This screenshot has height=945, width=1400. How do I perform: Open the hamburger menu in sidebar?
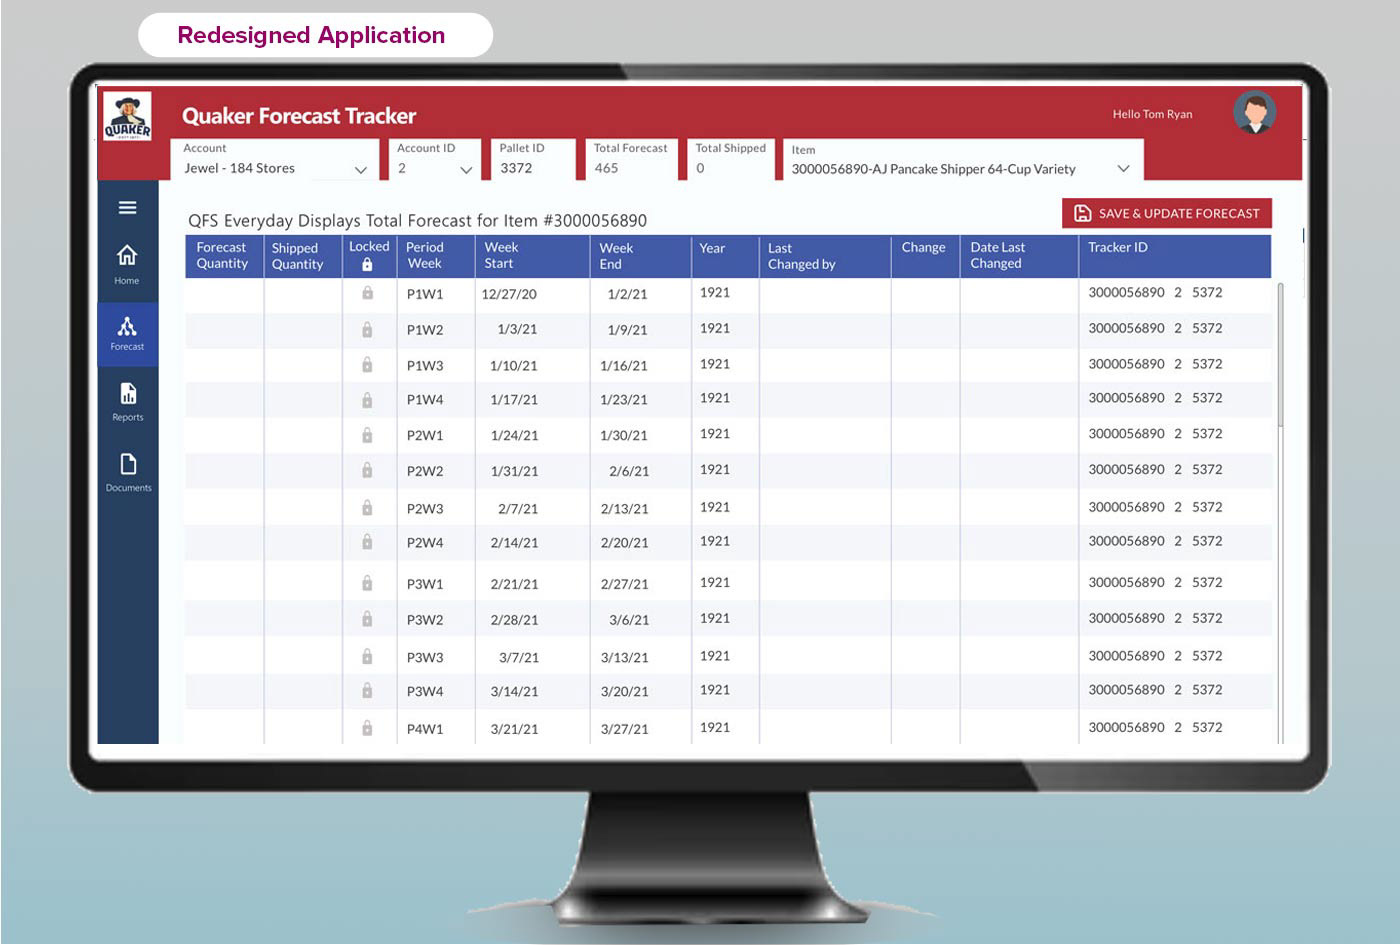pos(127,208)
